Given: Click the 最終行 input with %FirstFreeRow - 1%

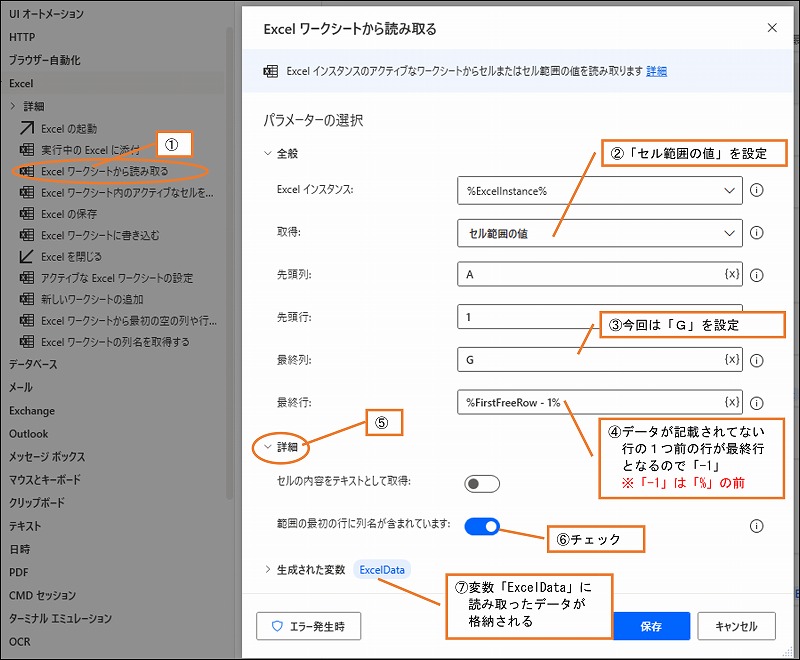Looking at the screenshot, I should pos(599,402).
